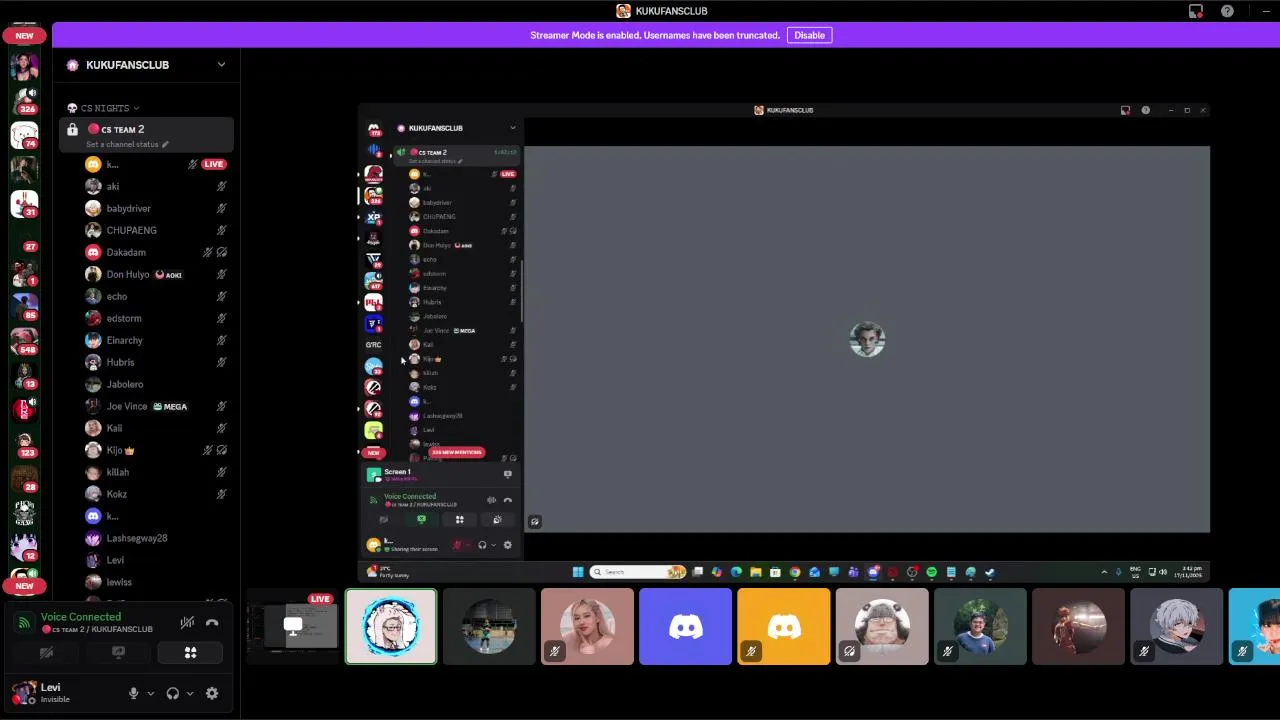
Task: Select user Kokz in the voice list
Action: (157, 494)
